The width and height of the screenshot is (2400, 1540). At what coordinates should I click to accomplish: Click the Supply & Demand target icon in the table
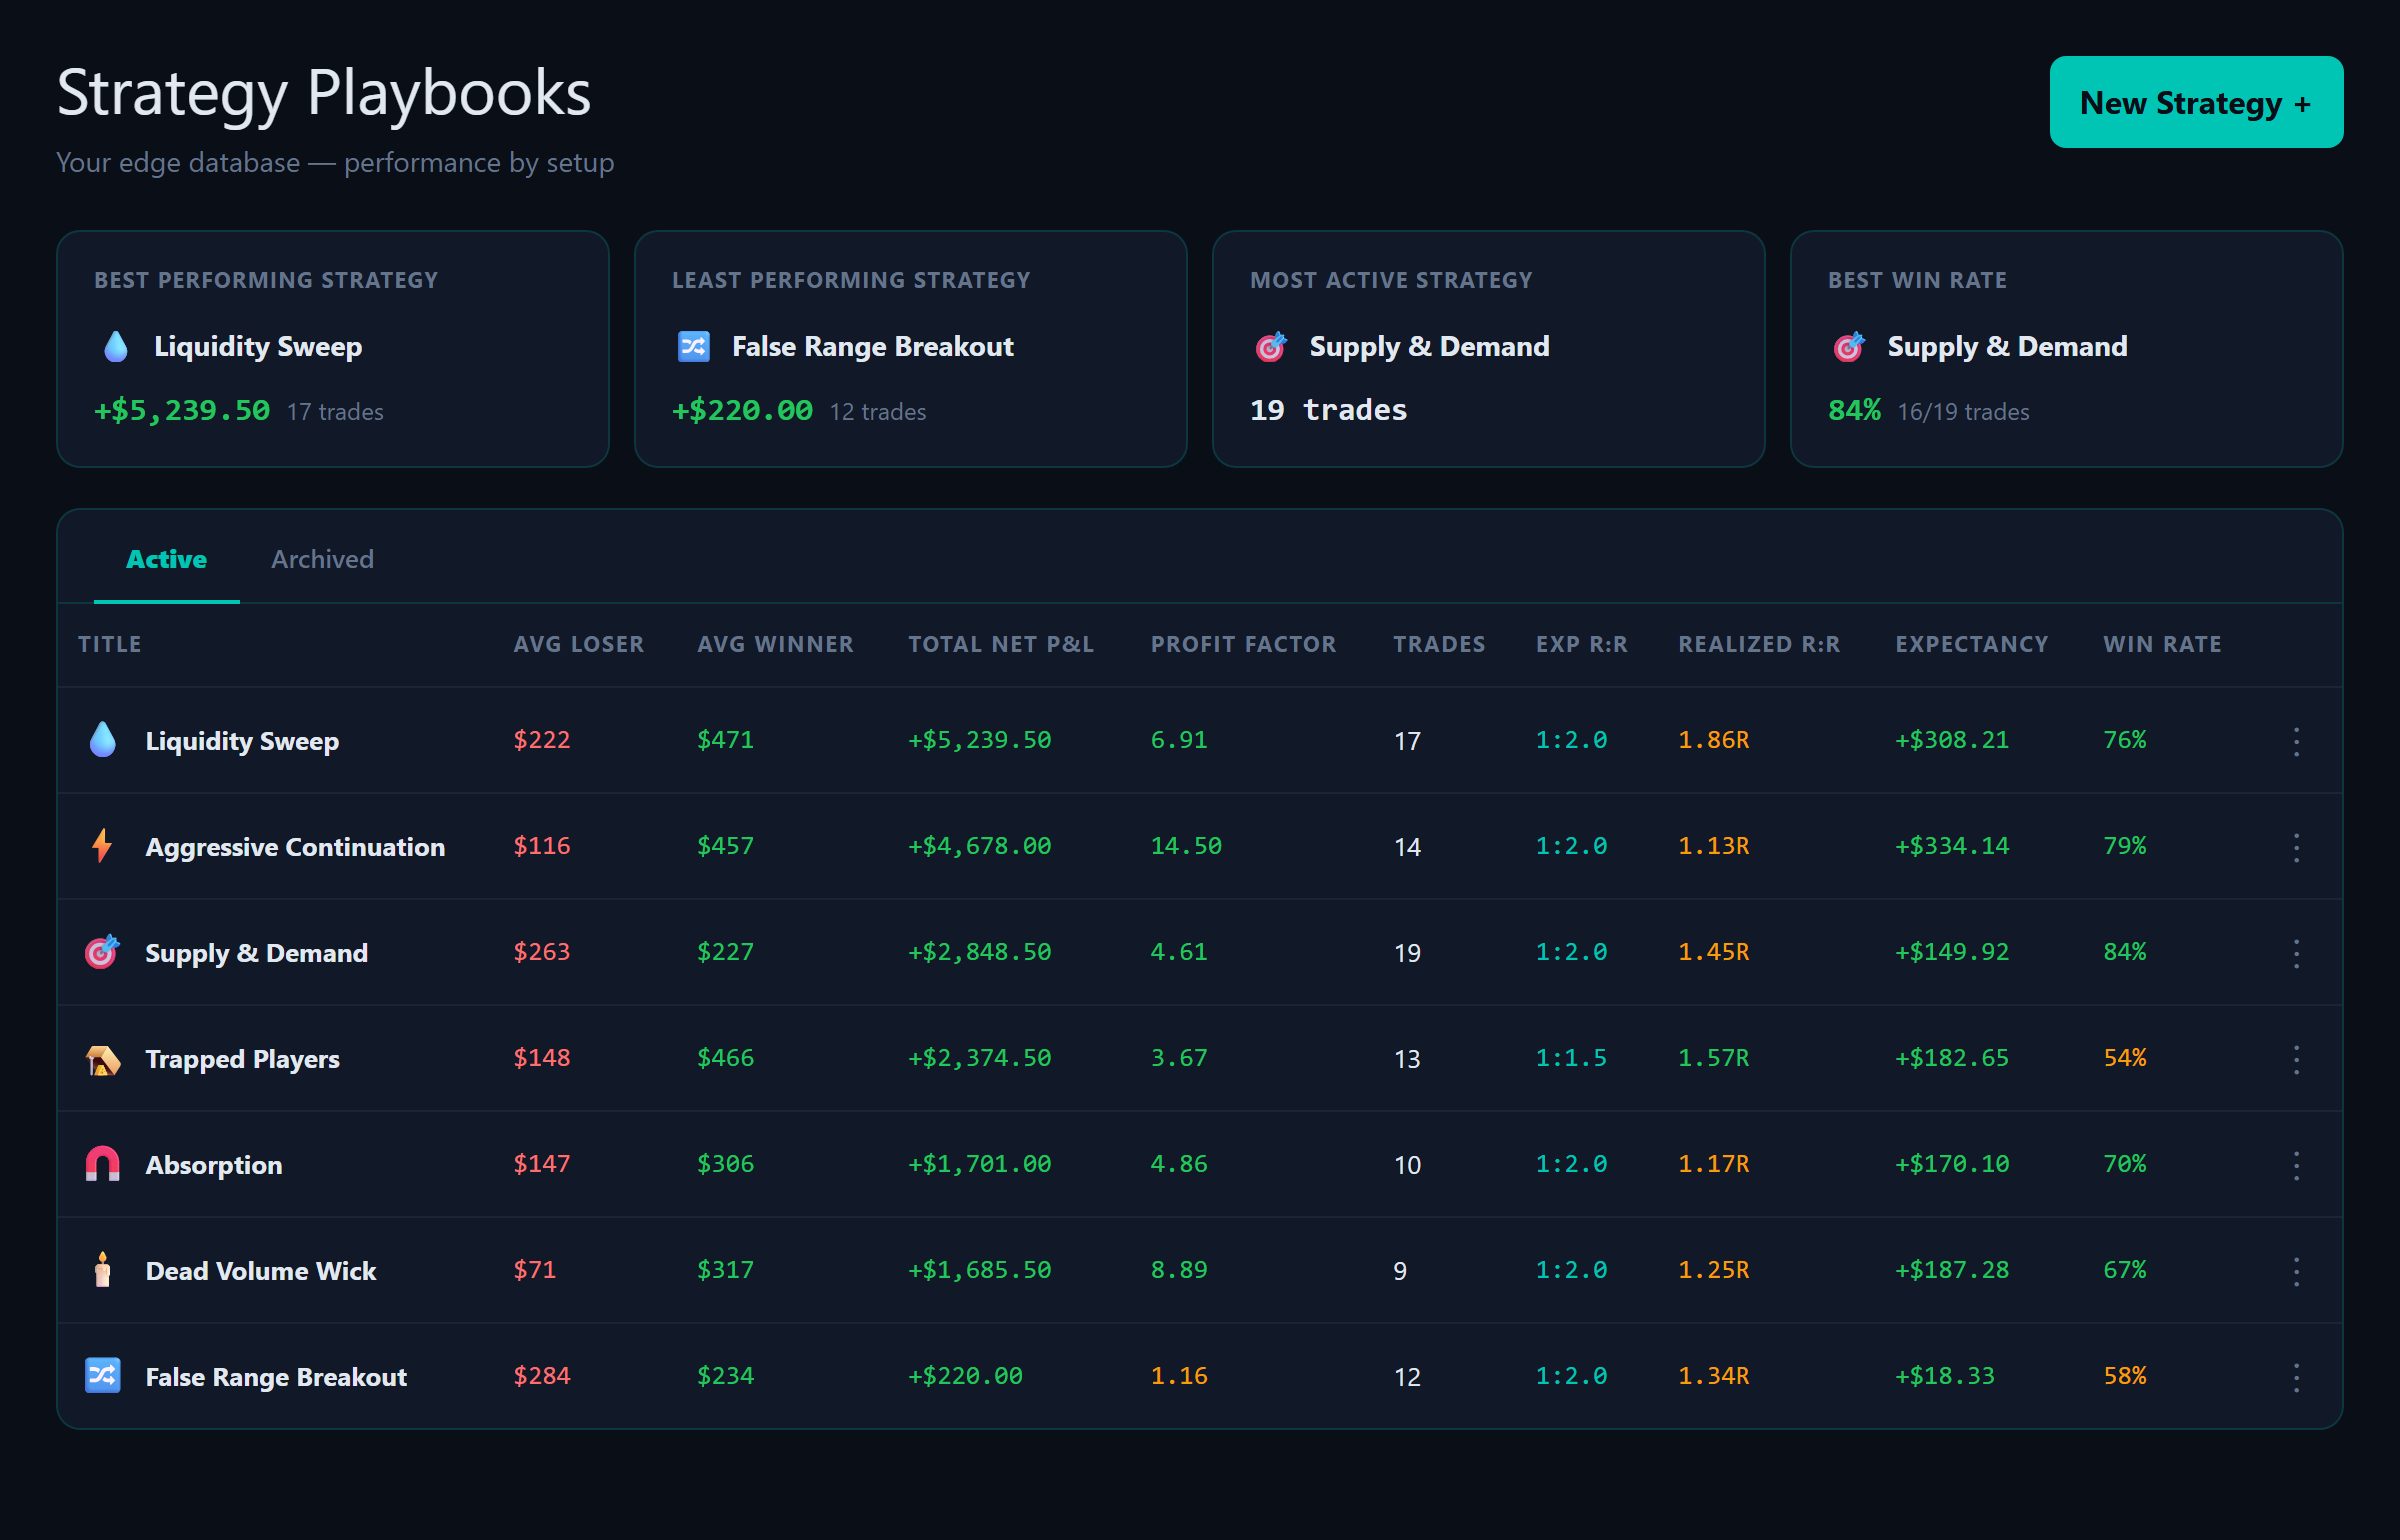coord(102,952)
